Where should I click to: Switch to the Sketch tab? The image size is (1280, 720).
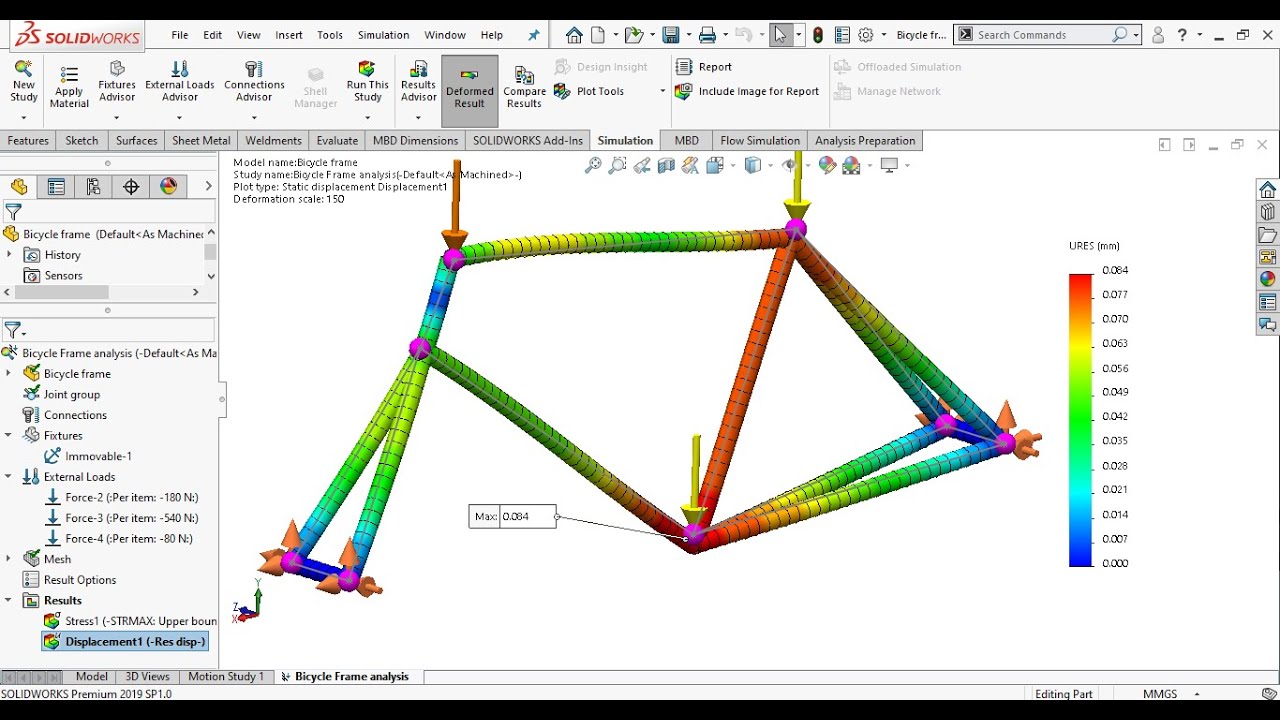pos(82,141)
